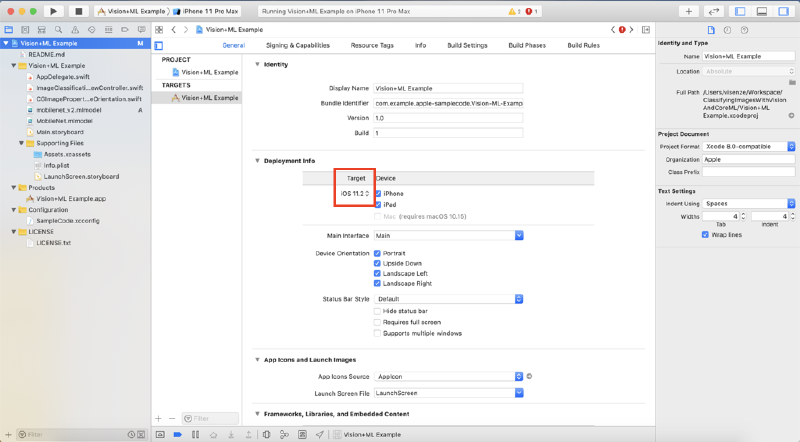Open the Issue navigator warning icon

coord(75,30)
